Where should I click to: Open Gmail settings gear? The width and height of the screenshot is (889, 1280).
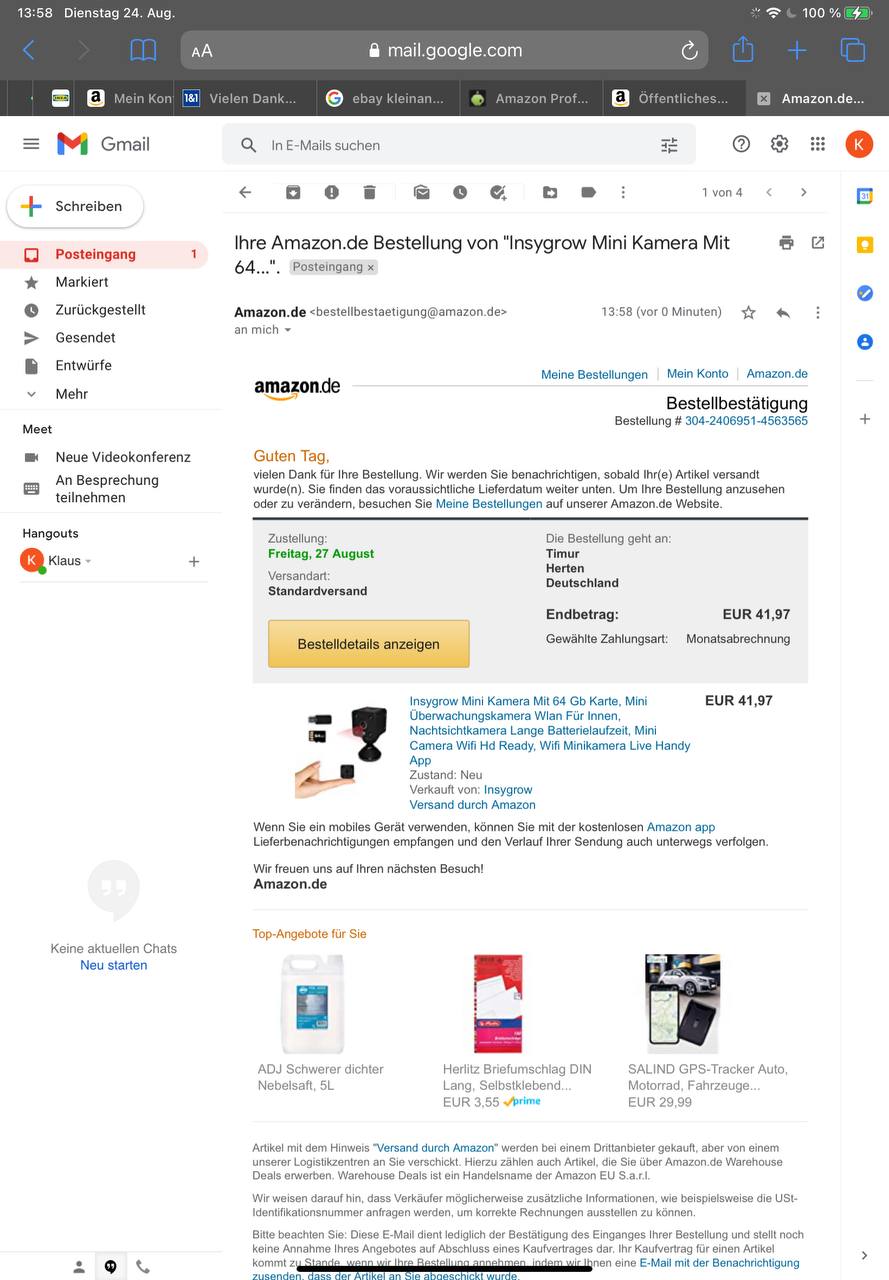[779, 144]
